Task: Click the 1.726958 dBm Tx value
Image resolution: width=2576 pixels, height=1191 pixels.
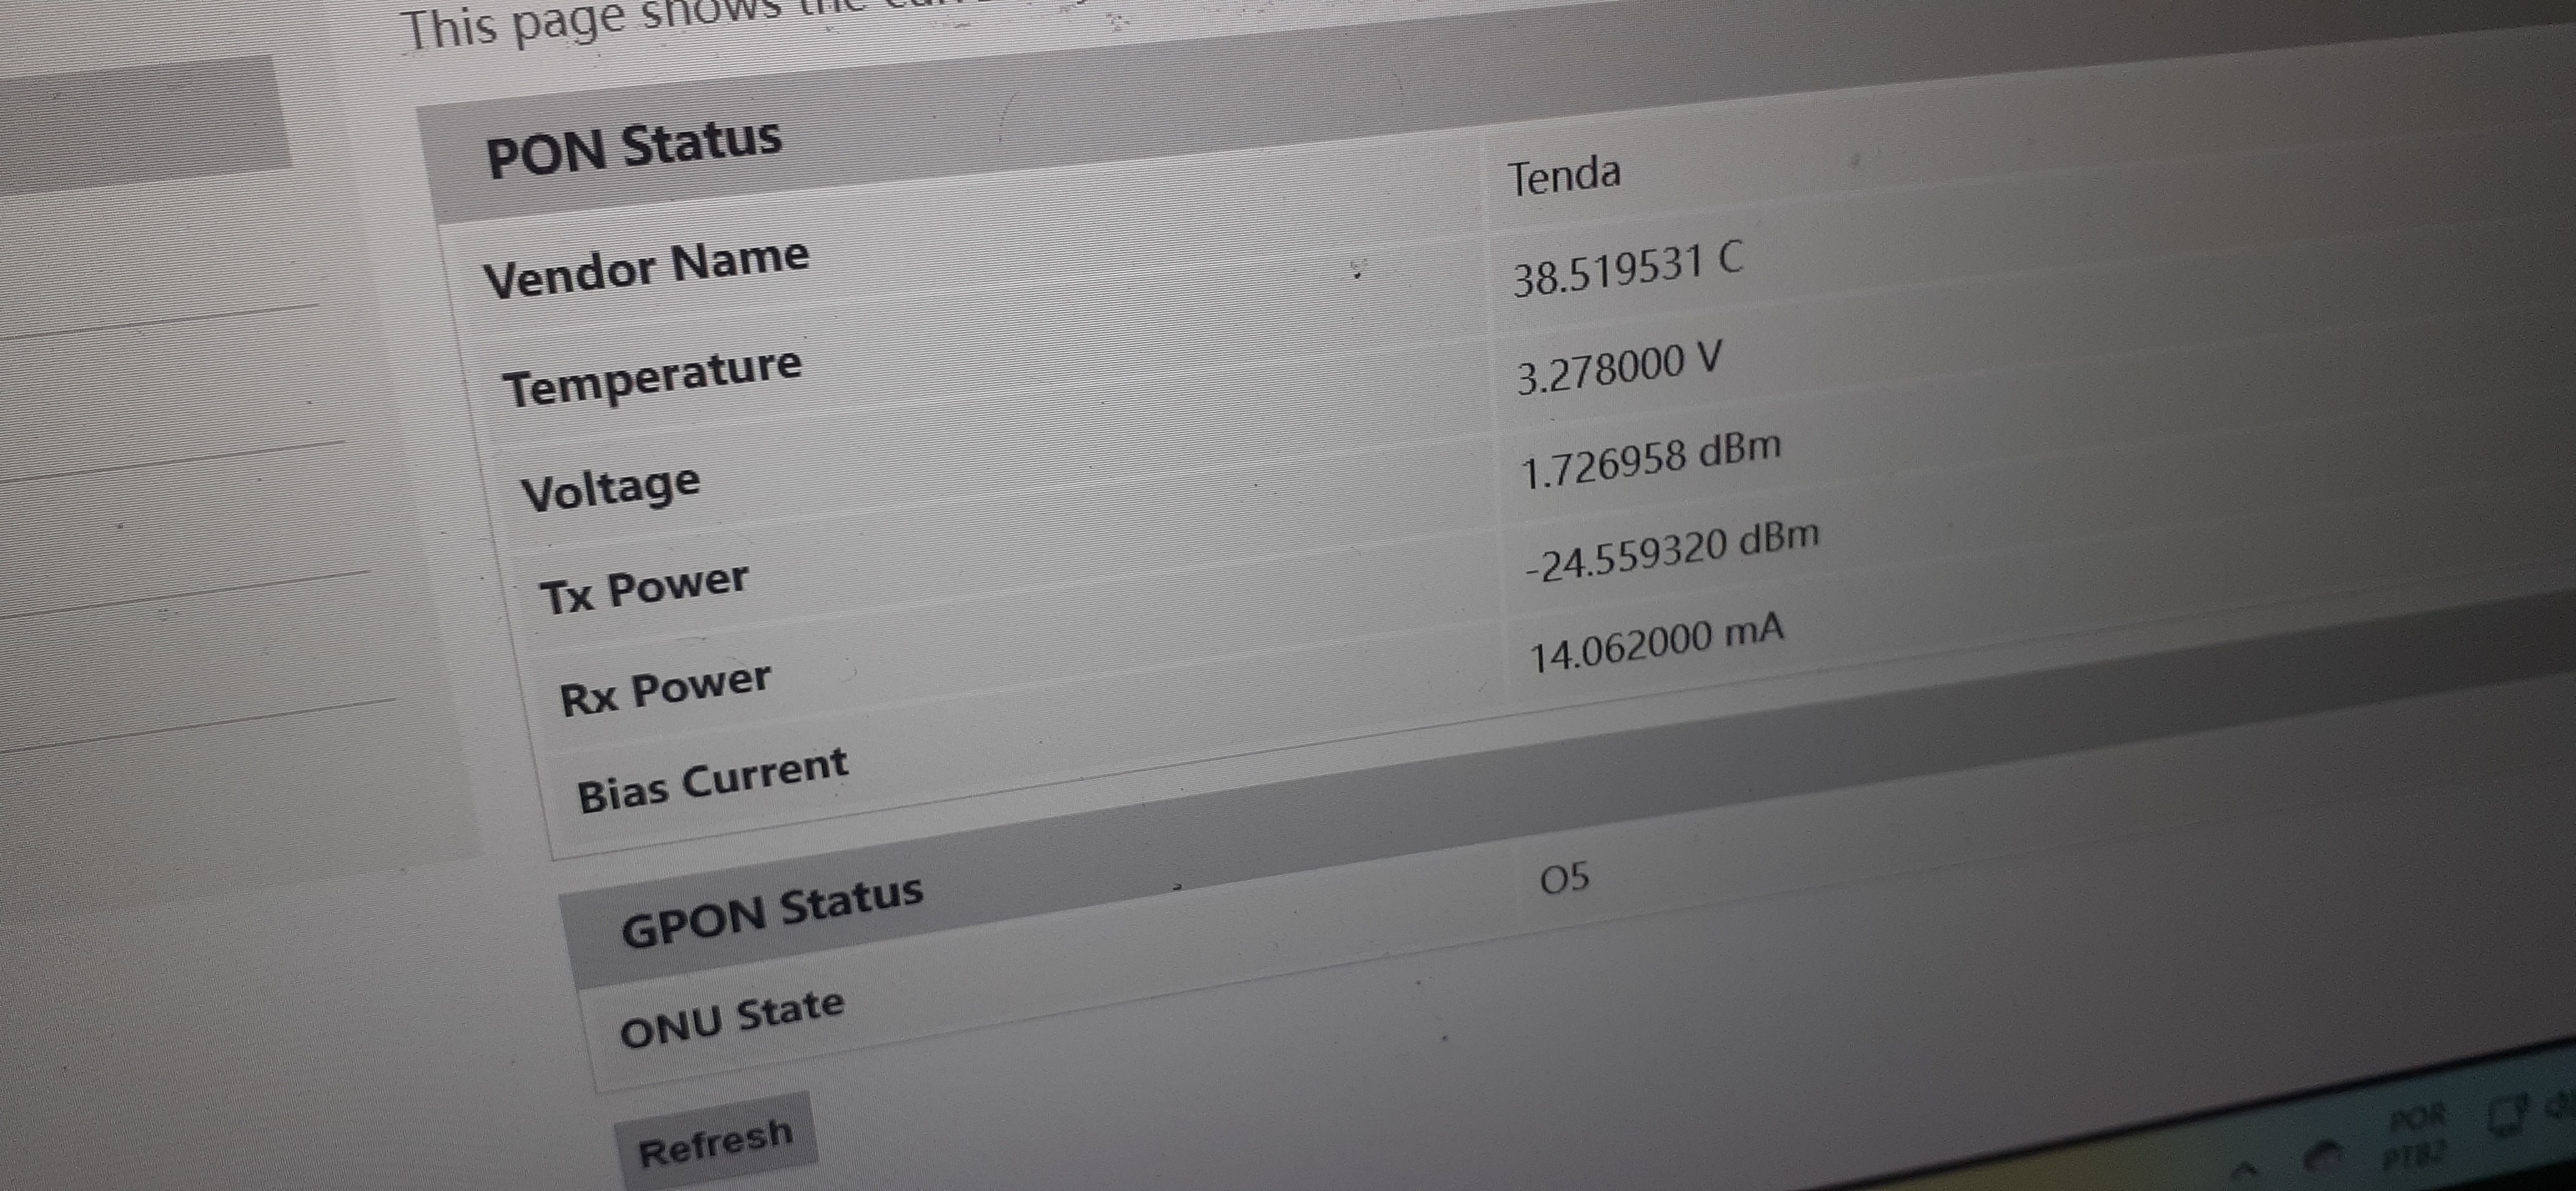Action: [x=1650, y=459]
